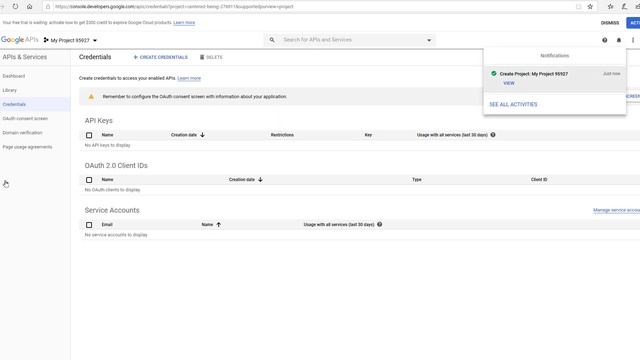Select all API Keys checkbox

89,135
